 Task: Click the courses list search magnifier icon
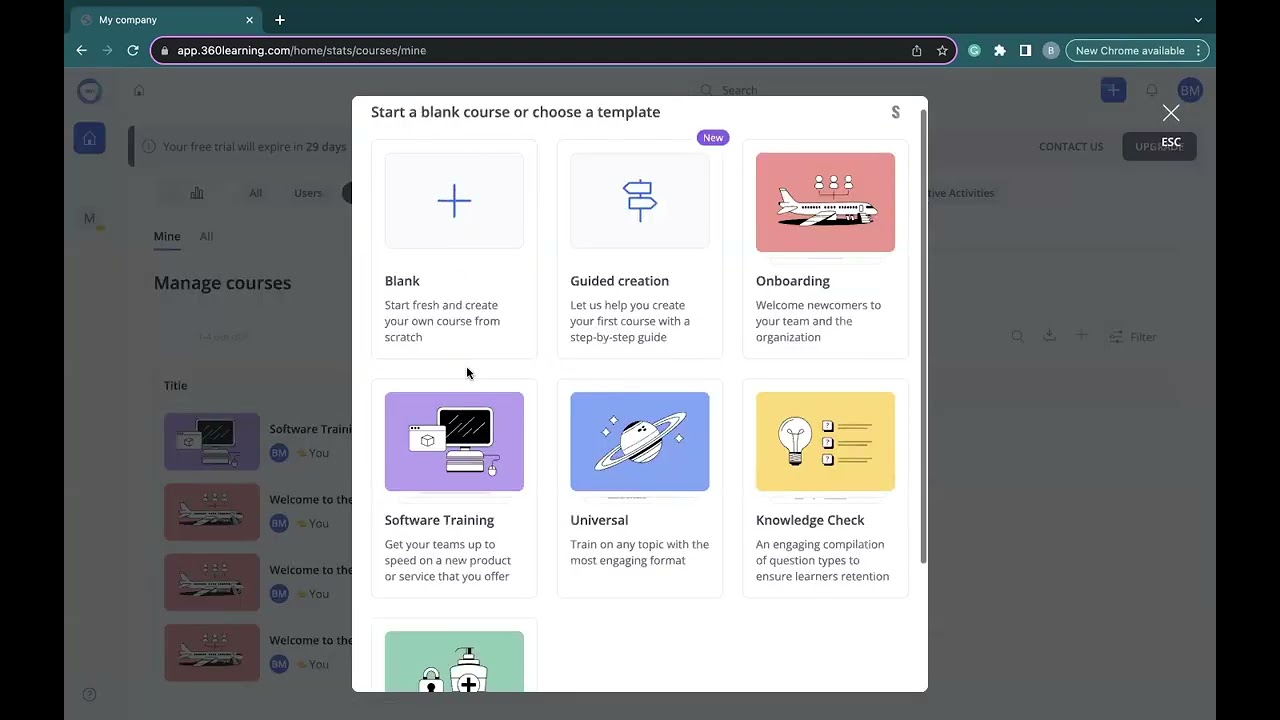click(1017, 336)
